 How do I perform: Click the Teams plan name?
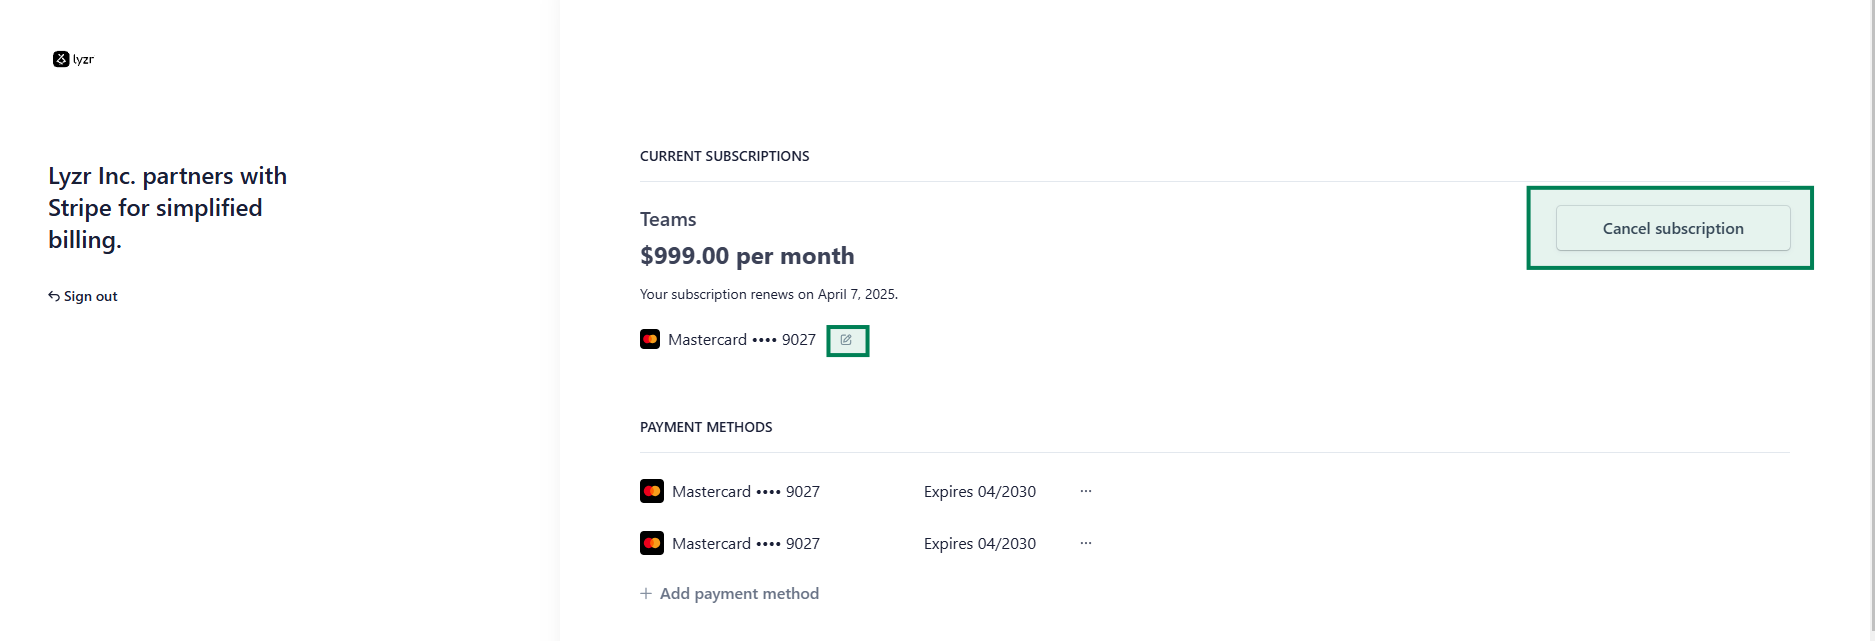(668, 219)
